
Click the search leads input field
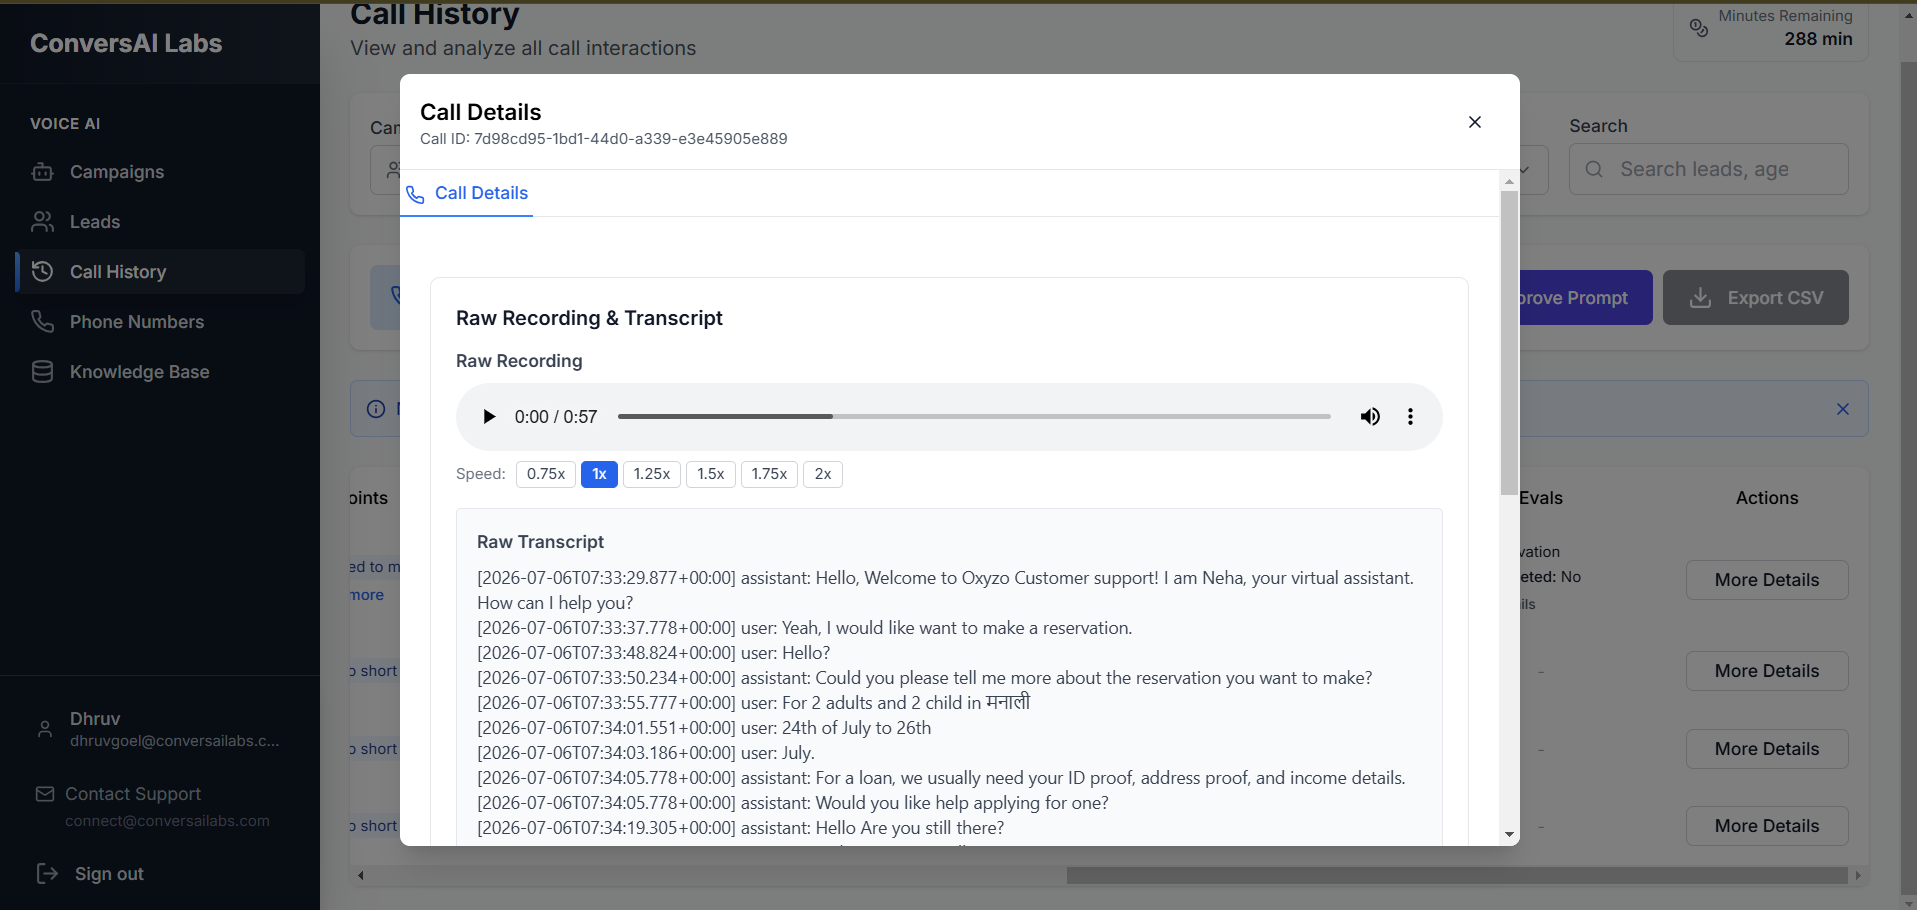click(x=1709, y=169)
